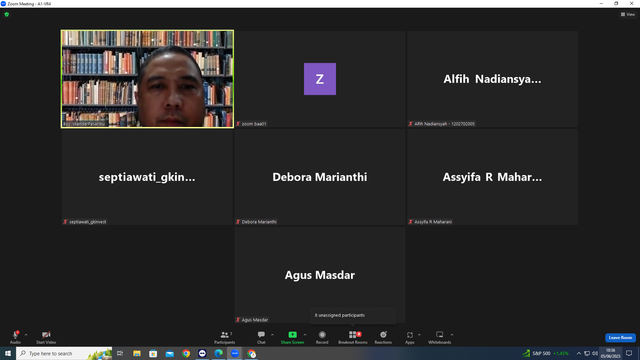Open second Chrome profile icon on taskbar
Screen dimensions: 640x360
251,353
